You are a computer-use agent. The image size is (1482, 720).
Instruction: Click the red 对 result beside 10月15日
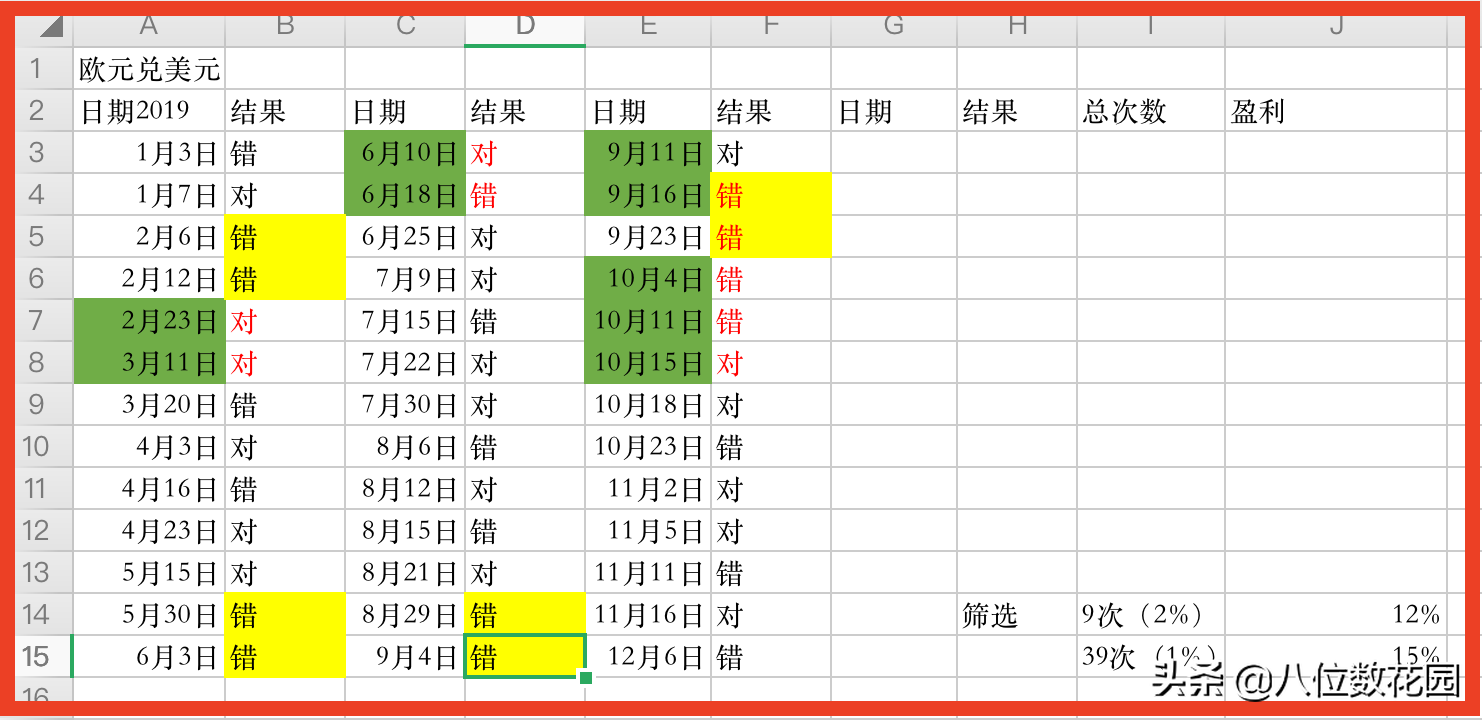[x=771, y=363]
